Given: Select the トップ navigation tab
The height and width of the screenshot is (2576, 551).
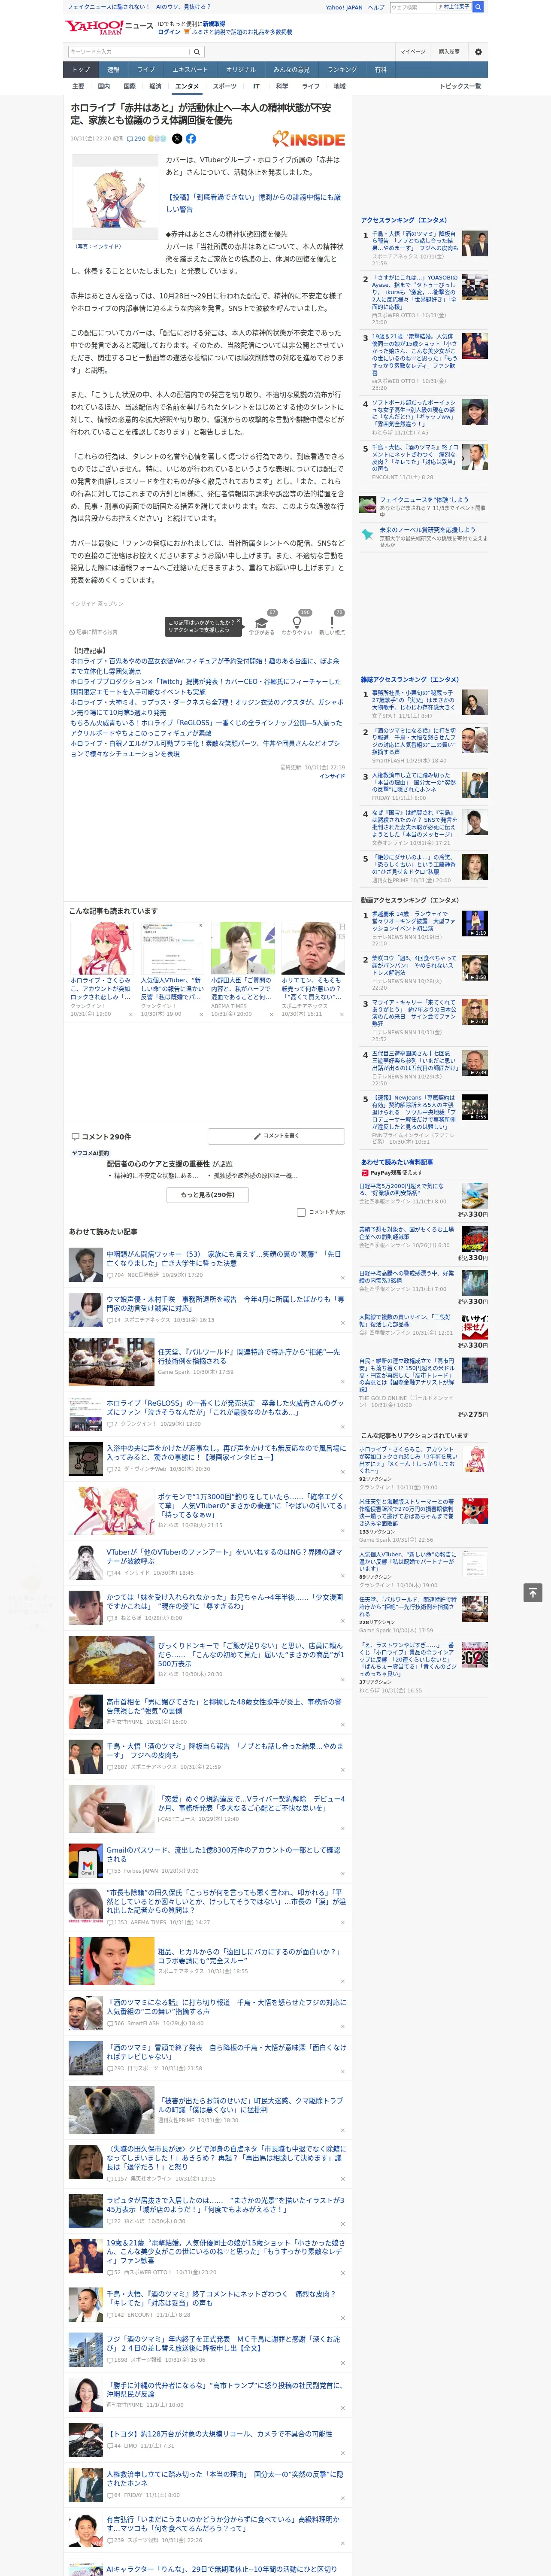Looking at the screenshot, I should coord(81,70).
